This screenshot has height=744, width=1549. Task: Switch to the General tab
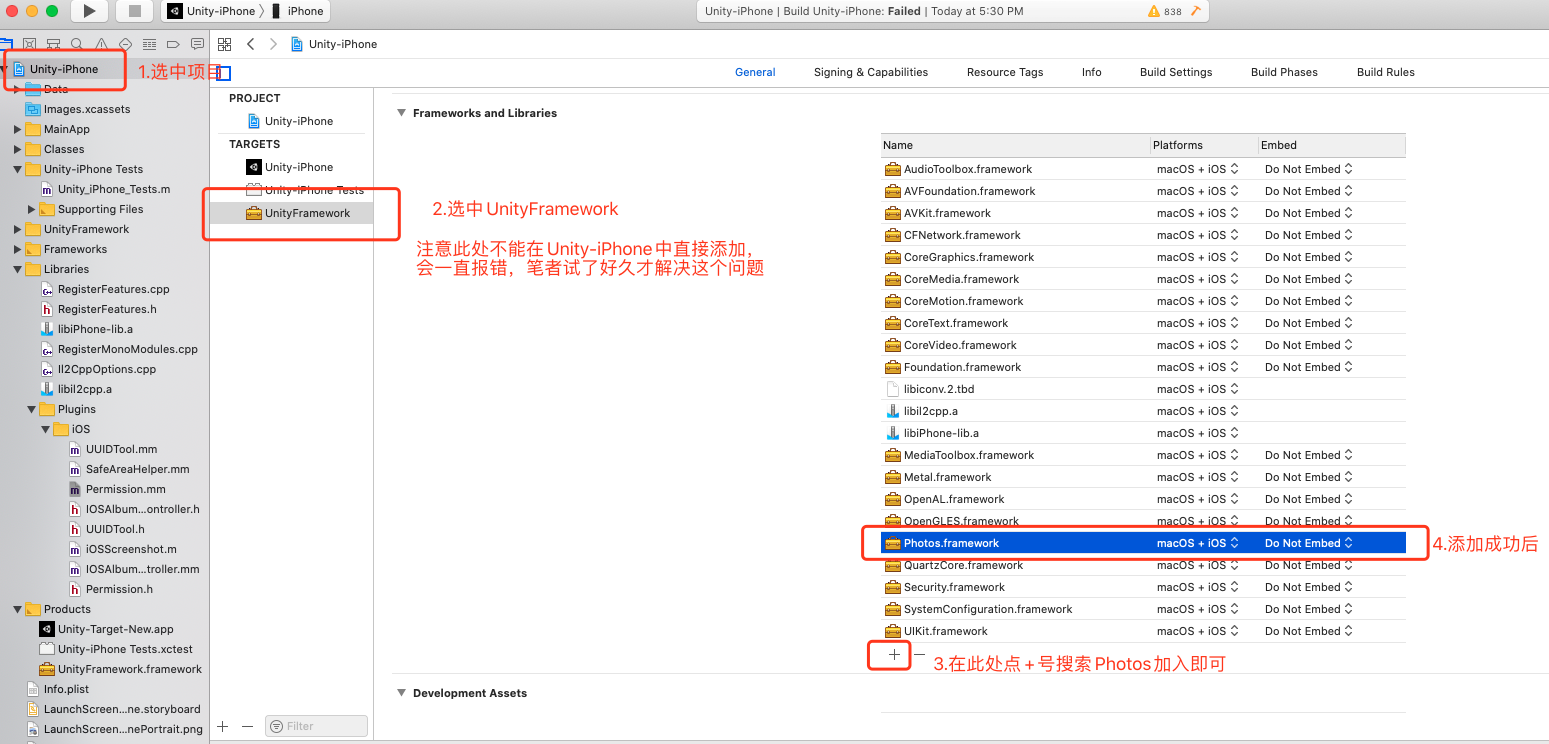click(755, 72)
